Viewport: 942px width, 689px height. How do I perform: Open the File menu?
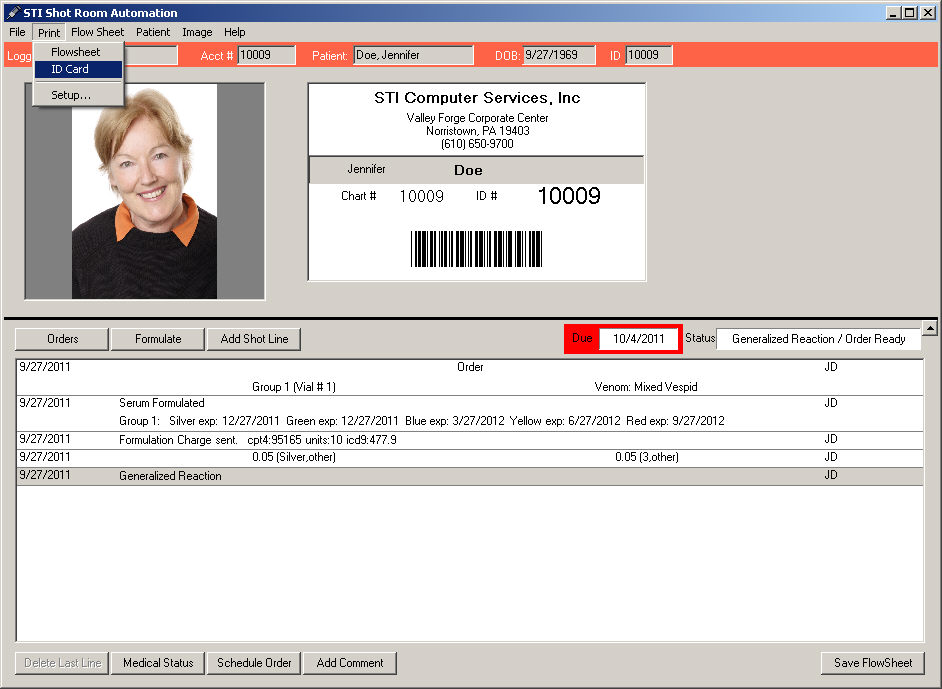(17, 32)
